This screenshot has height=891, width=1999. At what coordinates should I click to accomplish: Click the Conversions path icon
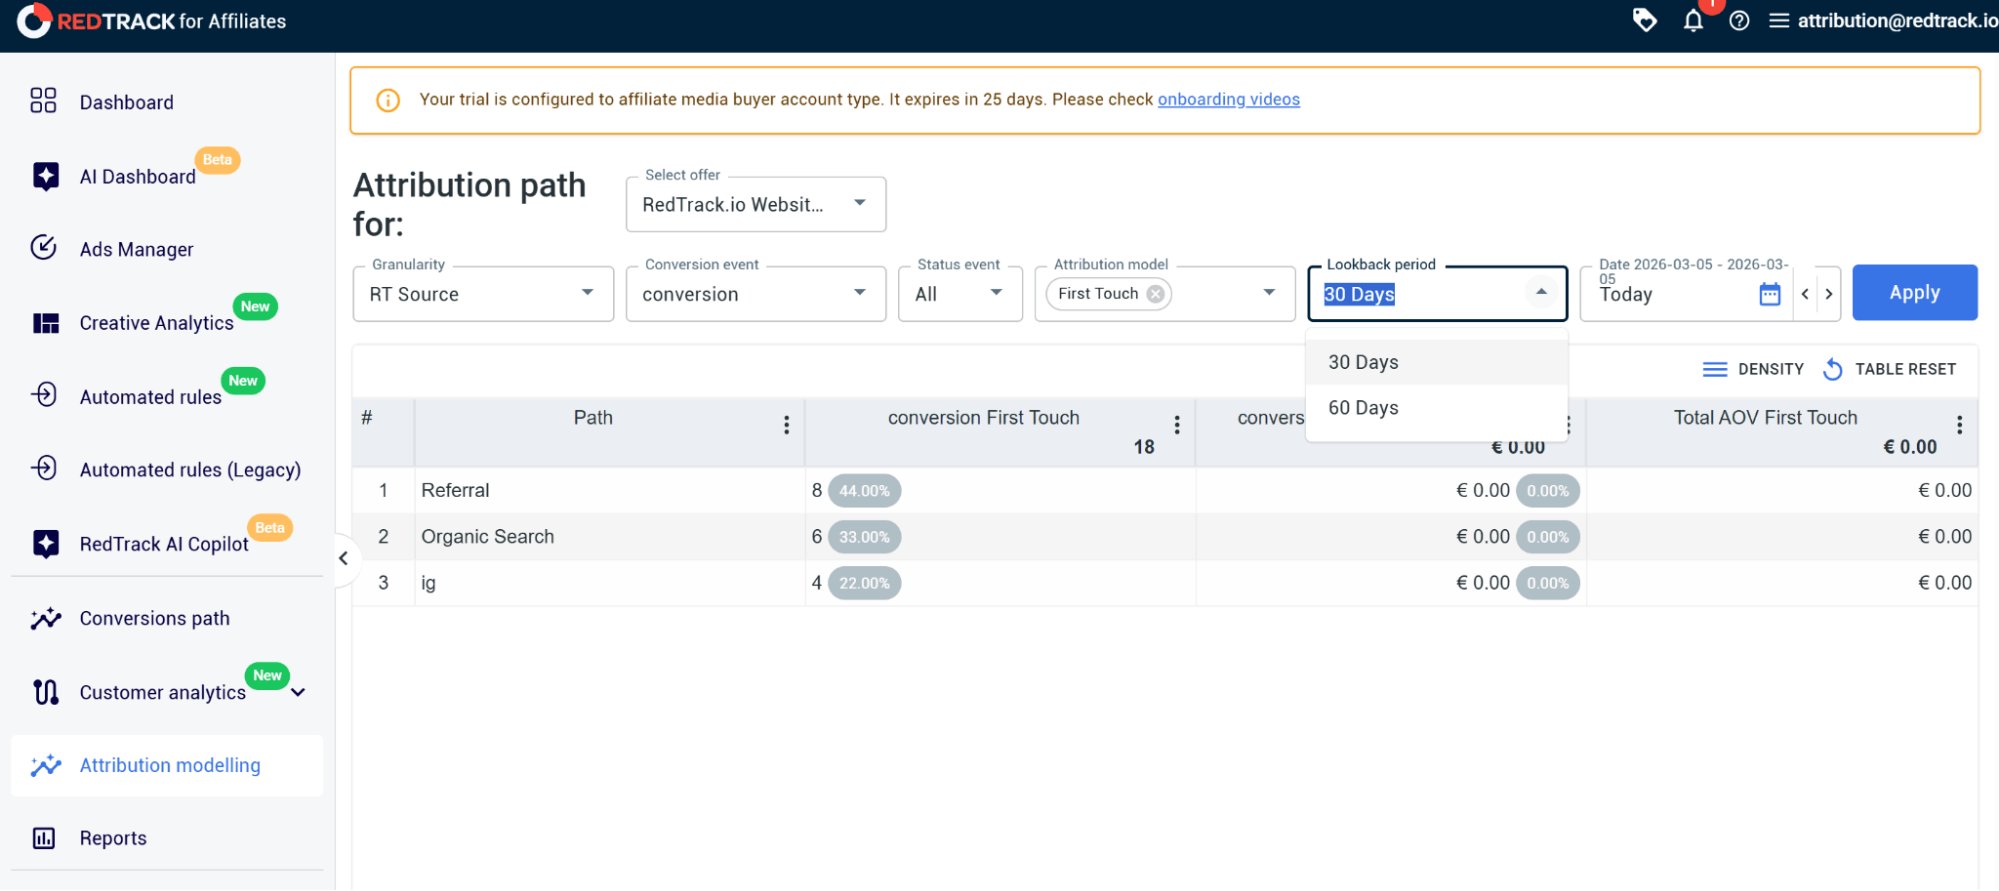click(45, 619)
